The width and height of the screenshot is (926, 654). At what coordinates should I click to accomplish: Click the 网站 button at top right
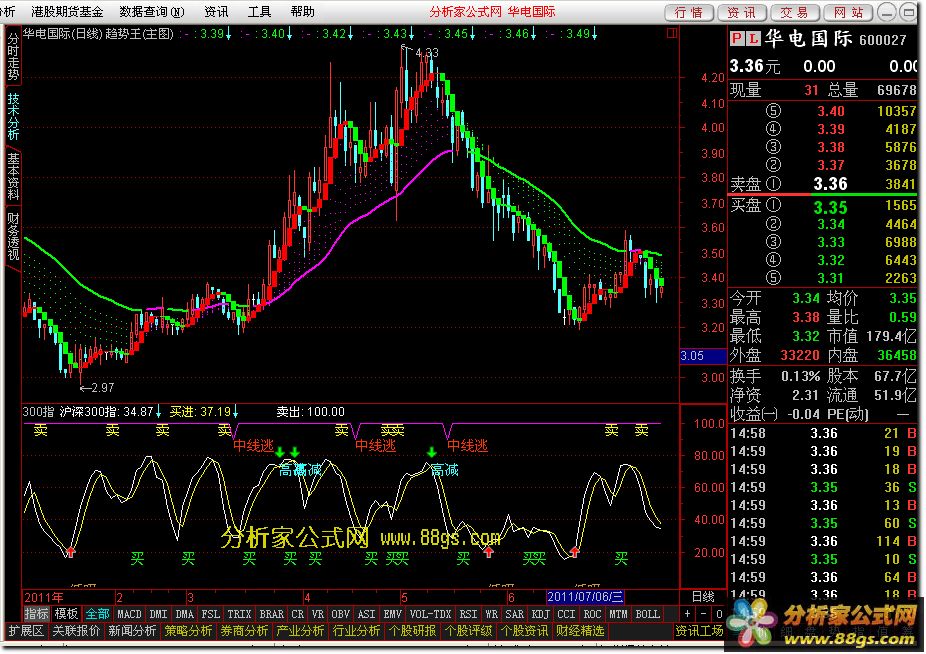pyautogui.click(x=849, y=12)
